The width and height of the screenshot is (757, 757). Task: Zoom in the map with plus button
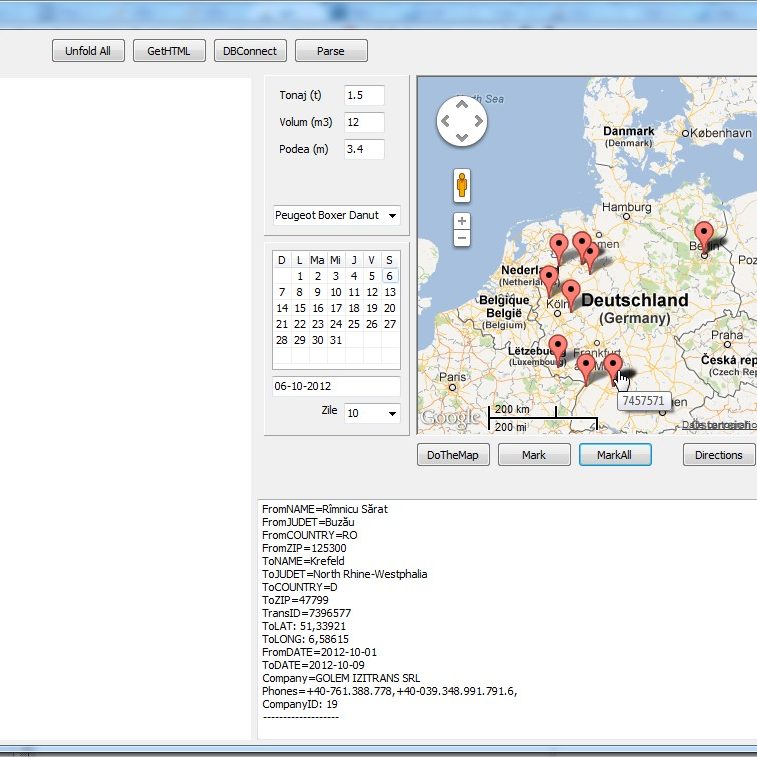461,221
